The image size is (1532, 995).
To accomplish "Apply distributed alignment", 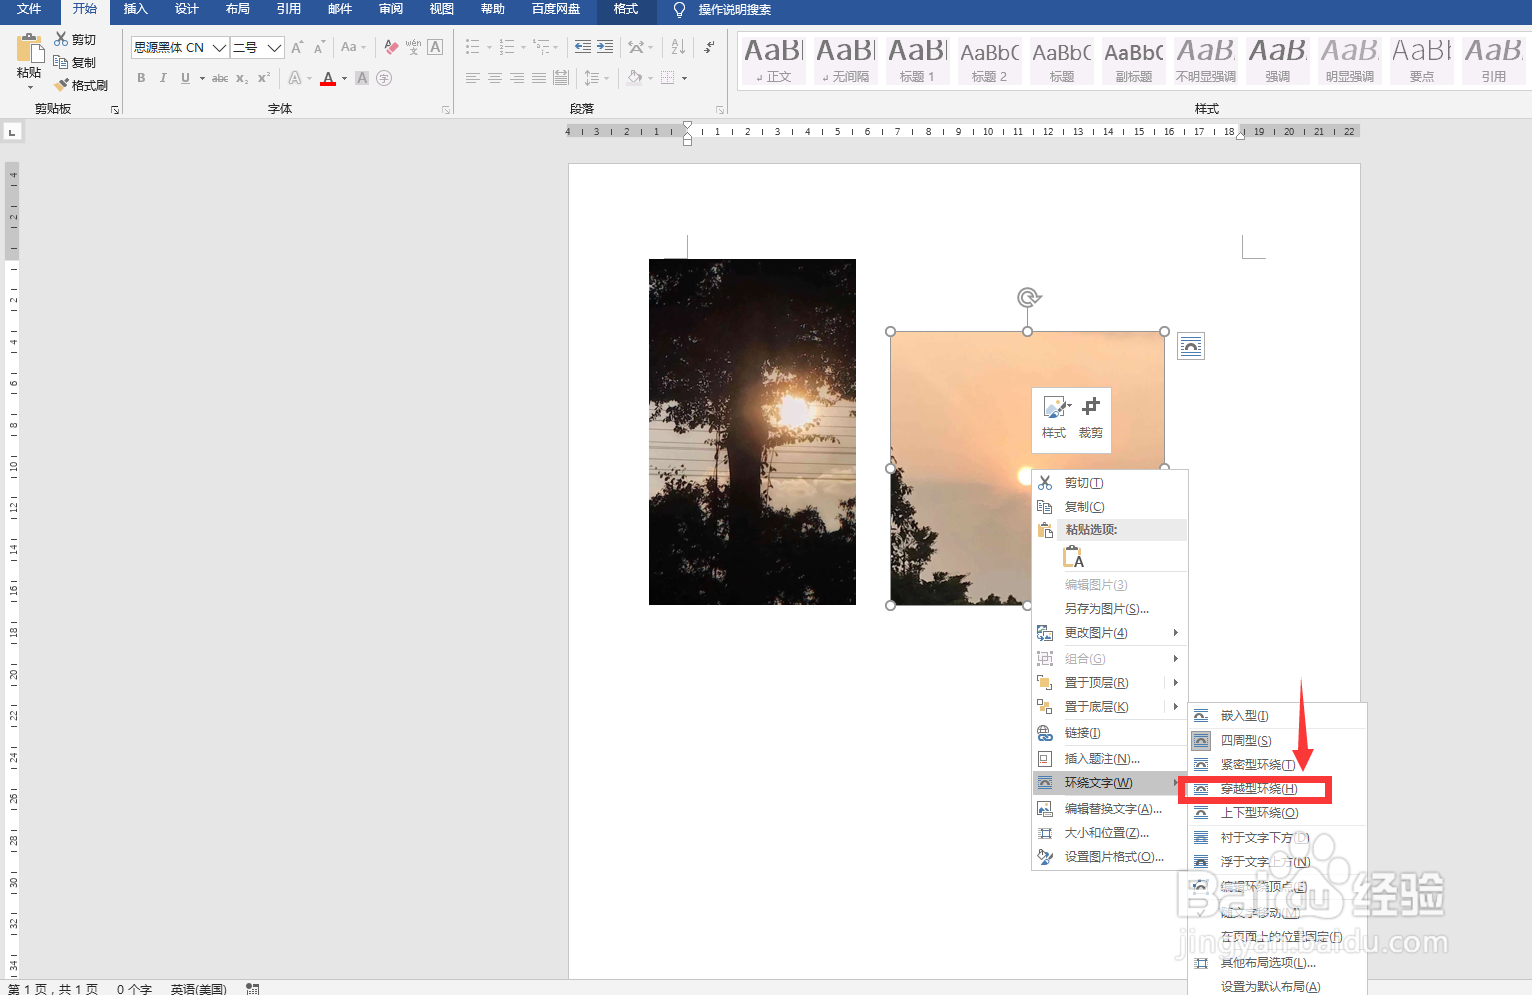I will (x=561, y=78).
